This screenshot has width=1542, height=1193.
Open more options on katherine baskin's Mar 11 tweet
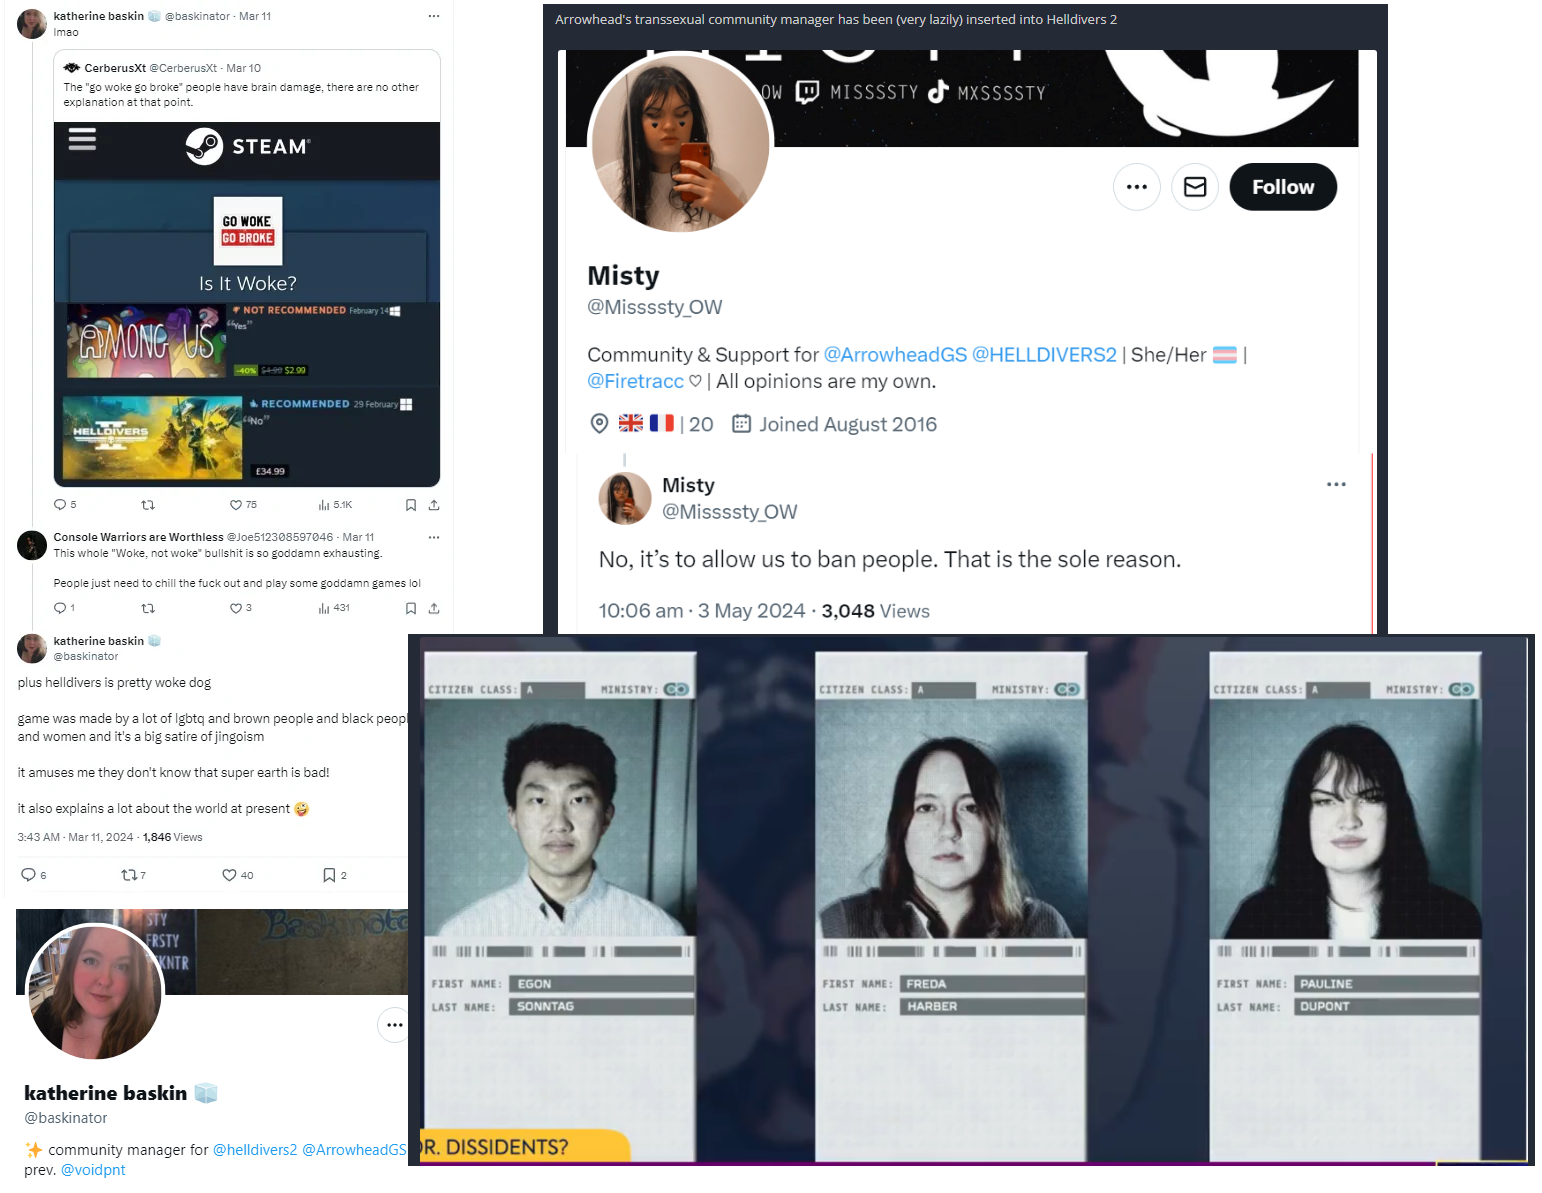coord(433,16)
